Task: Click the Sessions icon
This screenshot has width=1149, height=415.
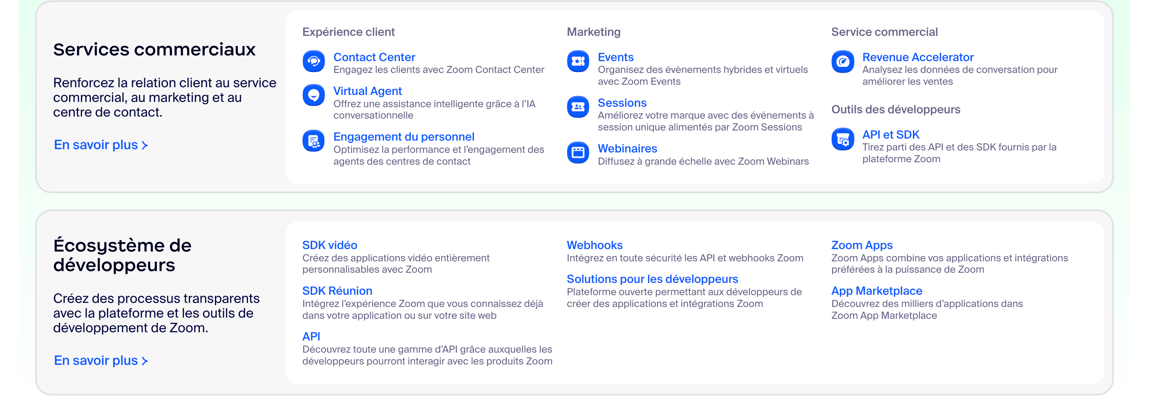Action: tap(578, 107)
